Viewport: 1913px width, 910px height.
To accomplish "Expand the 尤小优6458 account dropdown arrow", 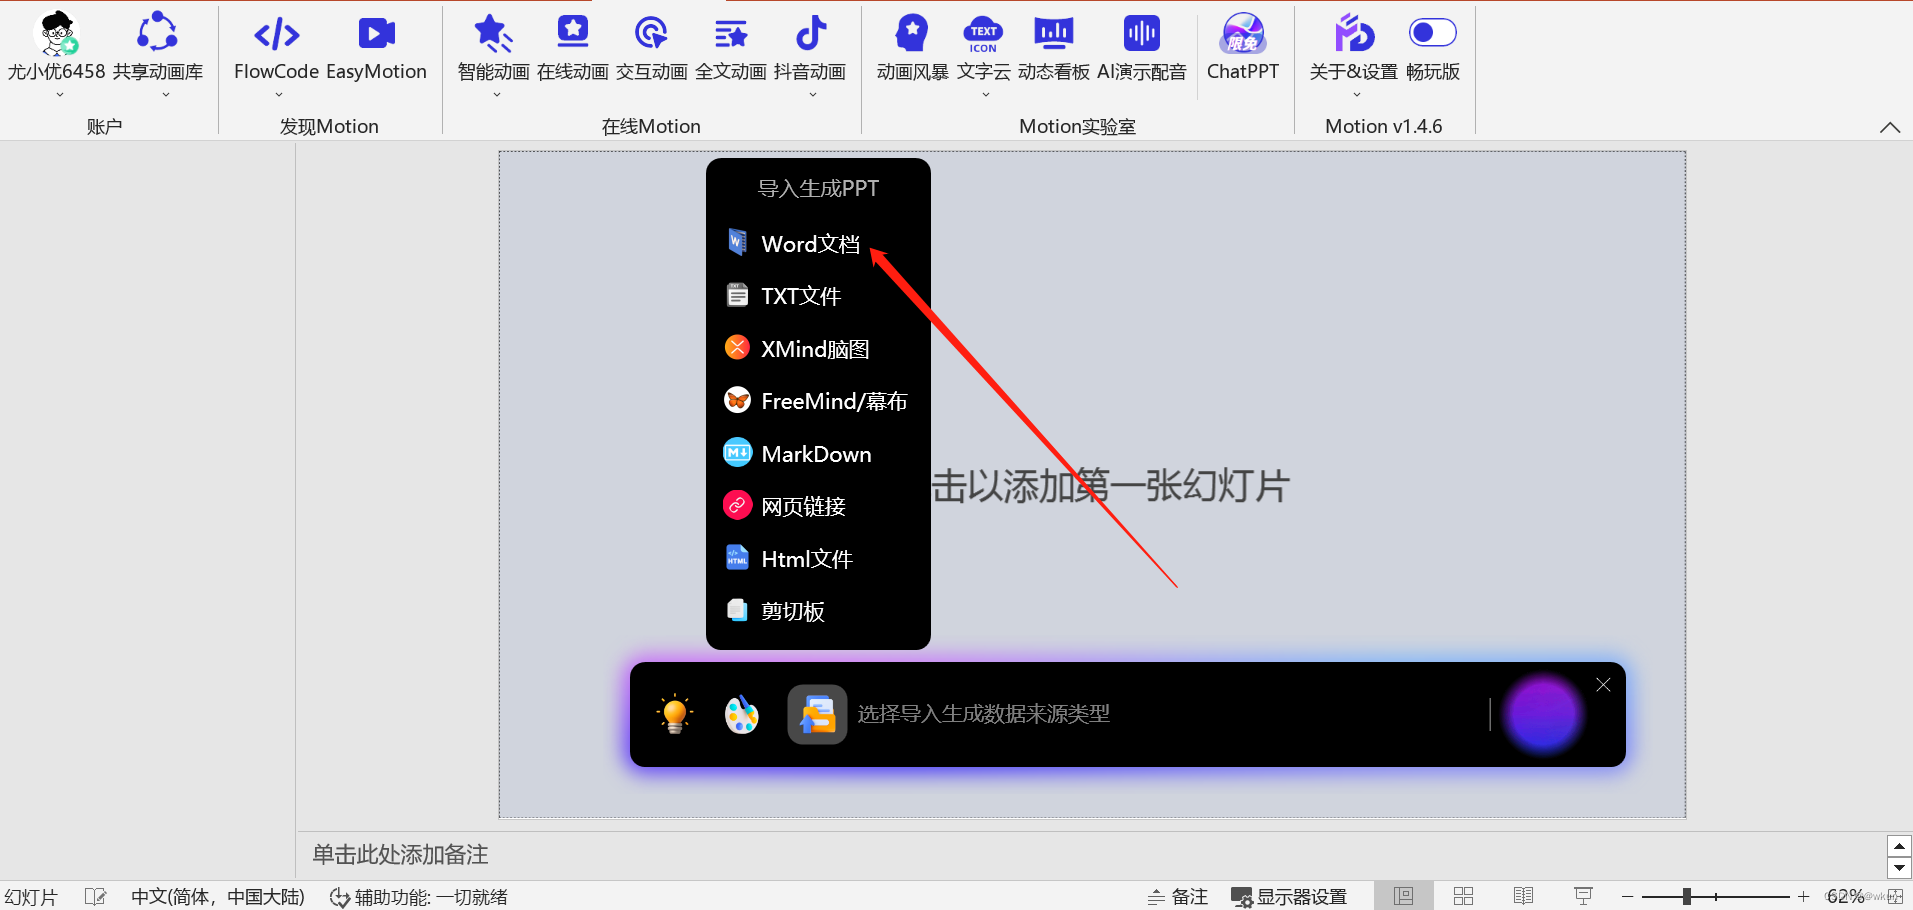I will point(60,95).
